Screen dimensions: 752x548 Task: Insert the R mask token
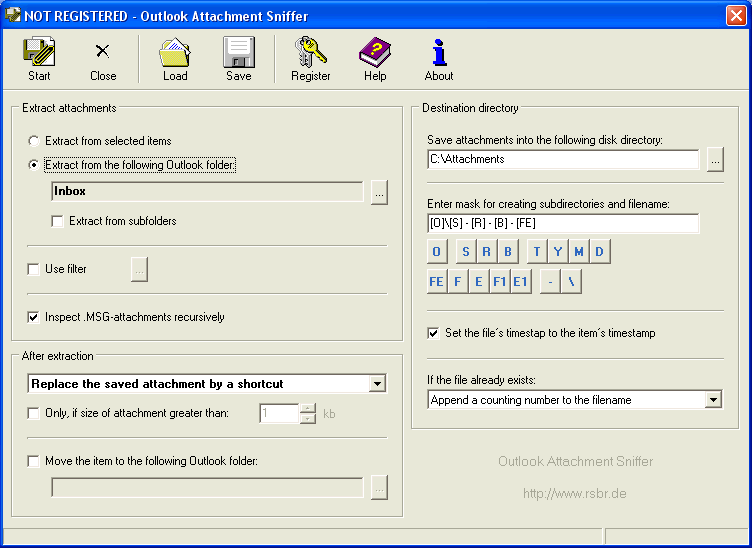click(x=487, y=252)
